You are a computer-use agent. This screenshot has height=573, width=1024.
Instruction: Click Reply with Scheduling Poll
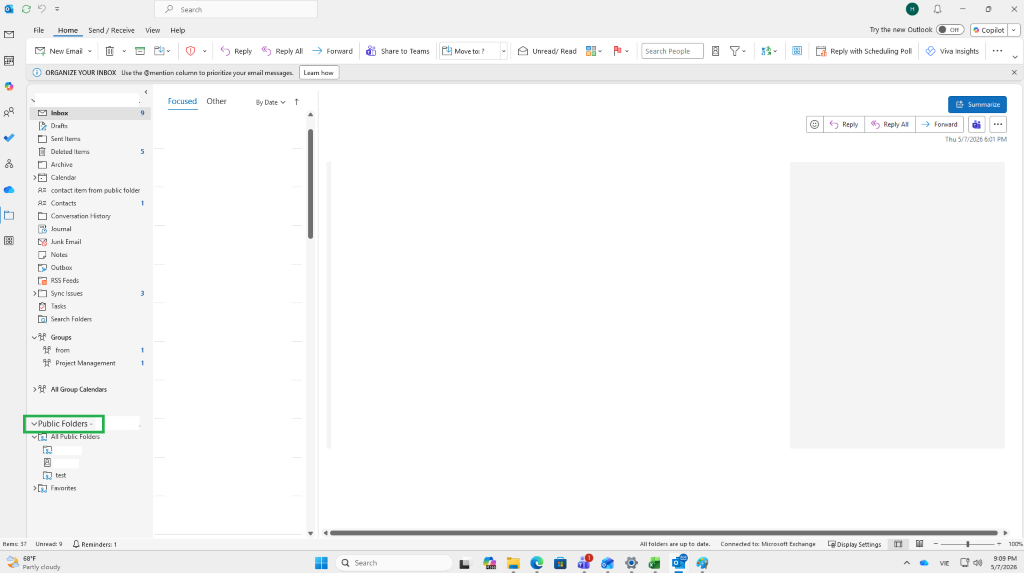(863, 51)
